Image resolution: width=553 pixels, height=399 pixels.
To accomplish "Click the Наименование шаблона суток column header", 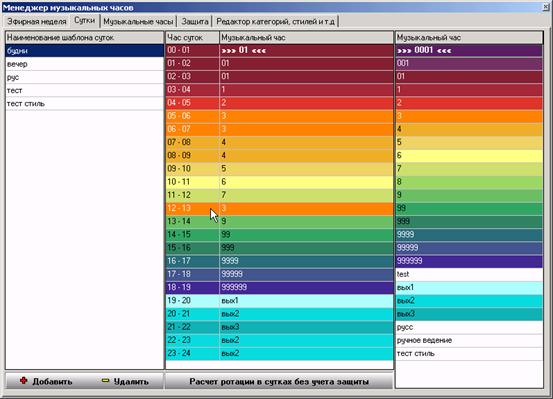I will tap(85, 37).
